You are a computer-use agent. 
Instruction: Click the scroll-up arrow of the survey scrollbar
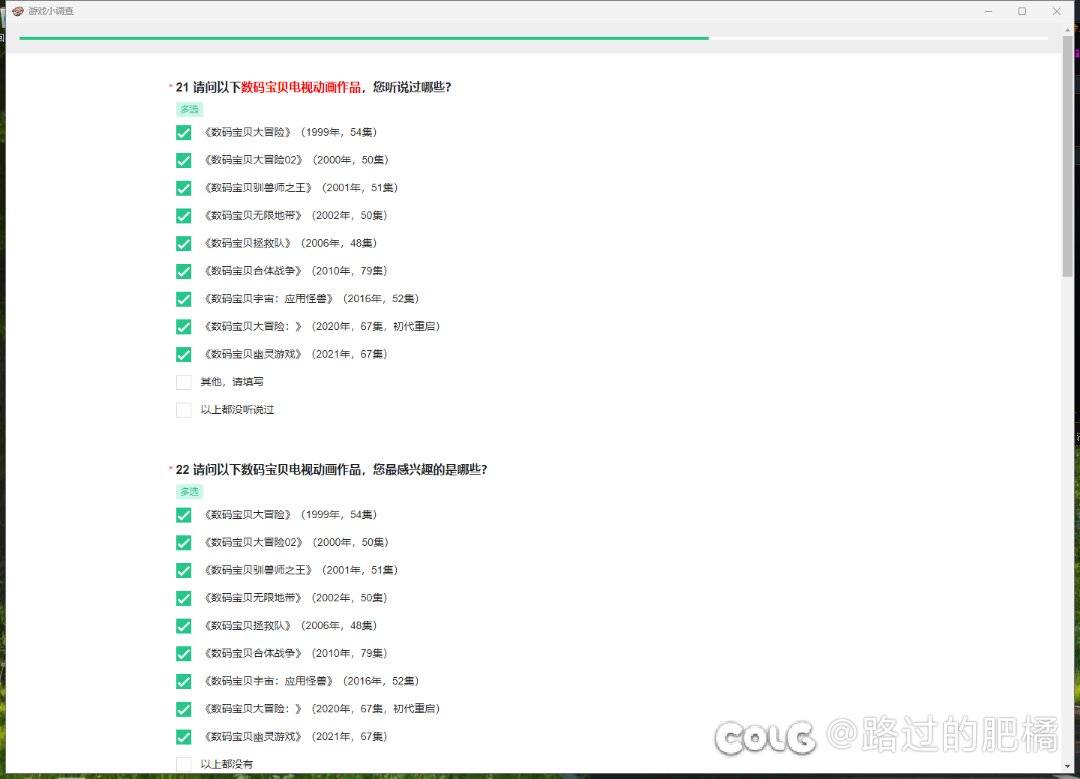1068,30
